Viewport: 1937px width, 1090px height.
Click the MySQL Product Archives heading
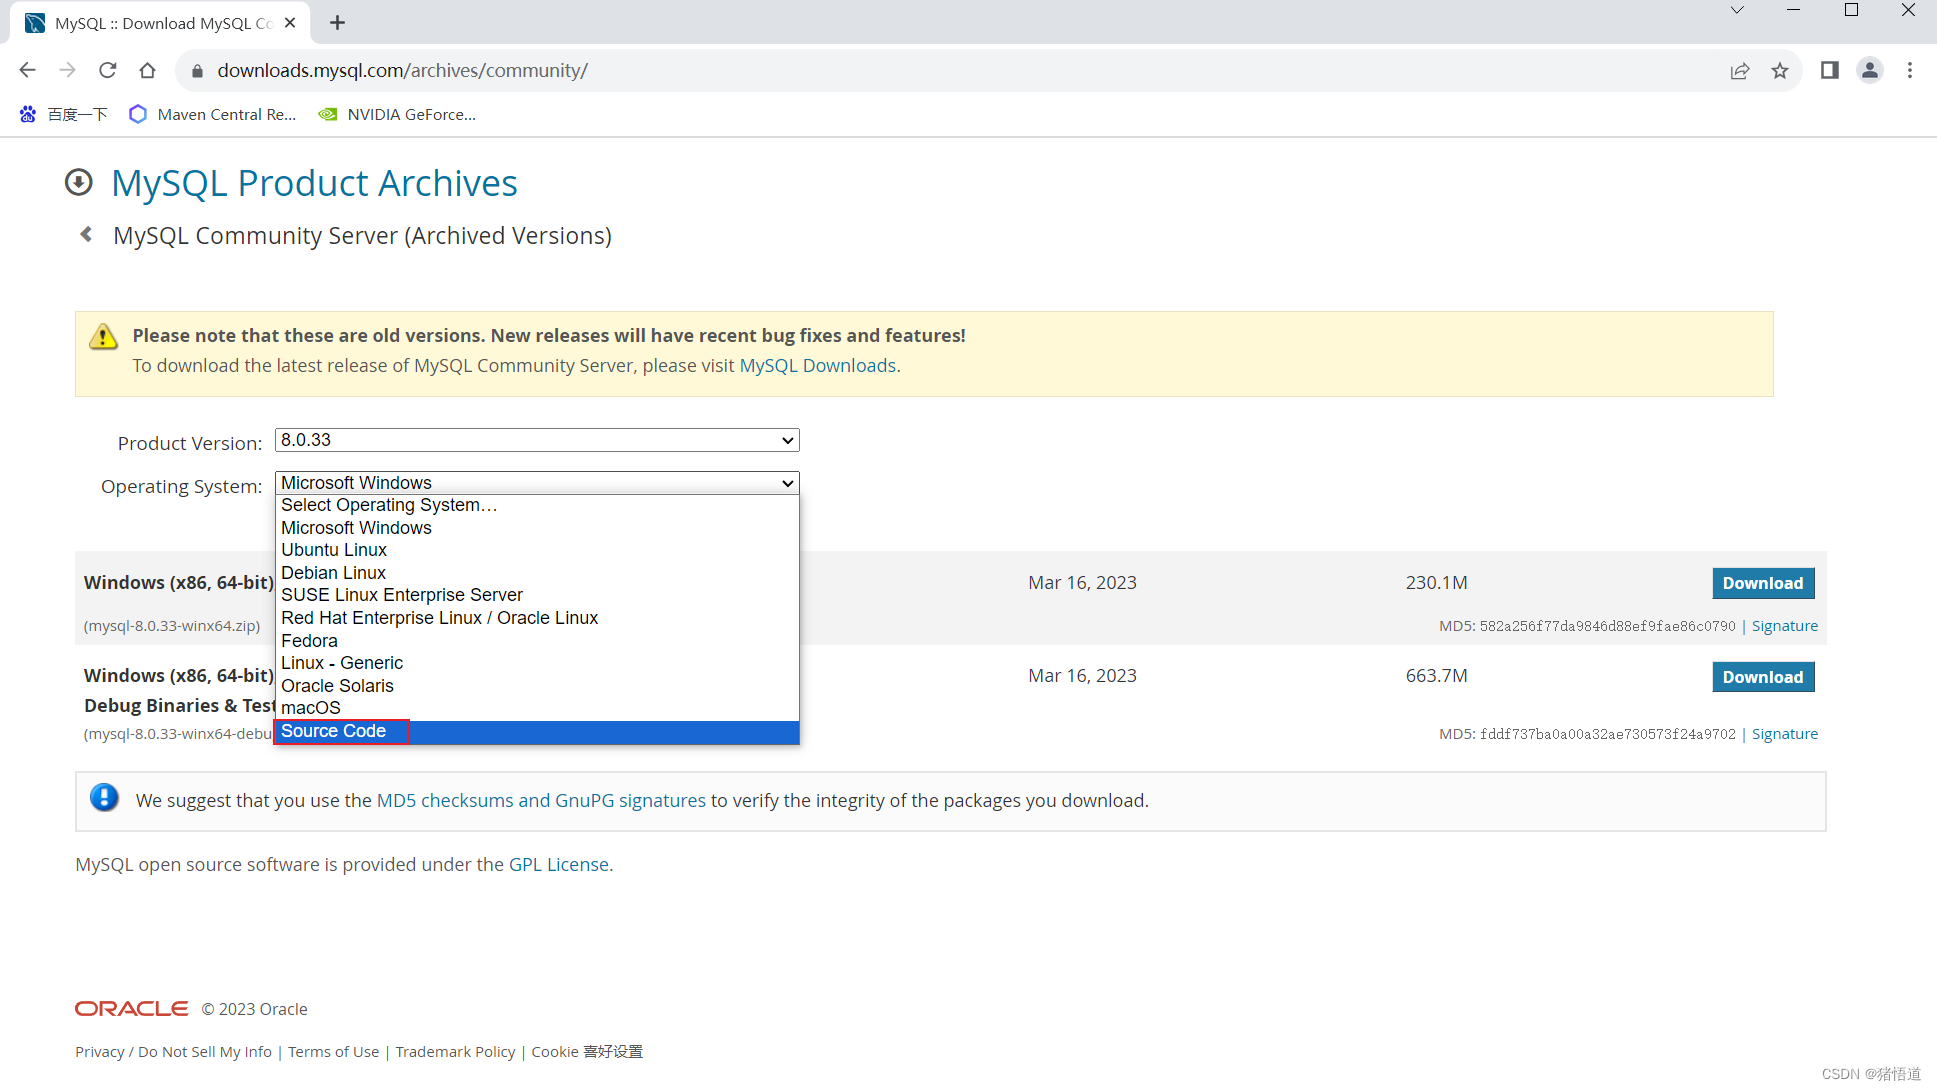click(x=314, y=183)
